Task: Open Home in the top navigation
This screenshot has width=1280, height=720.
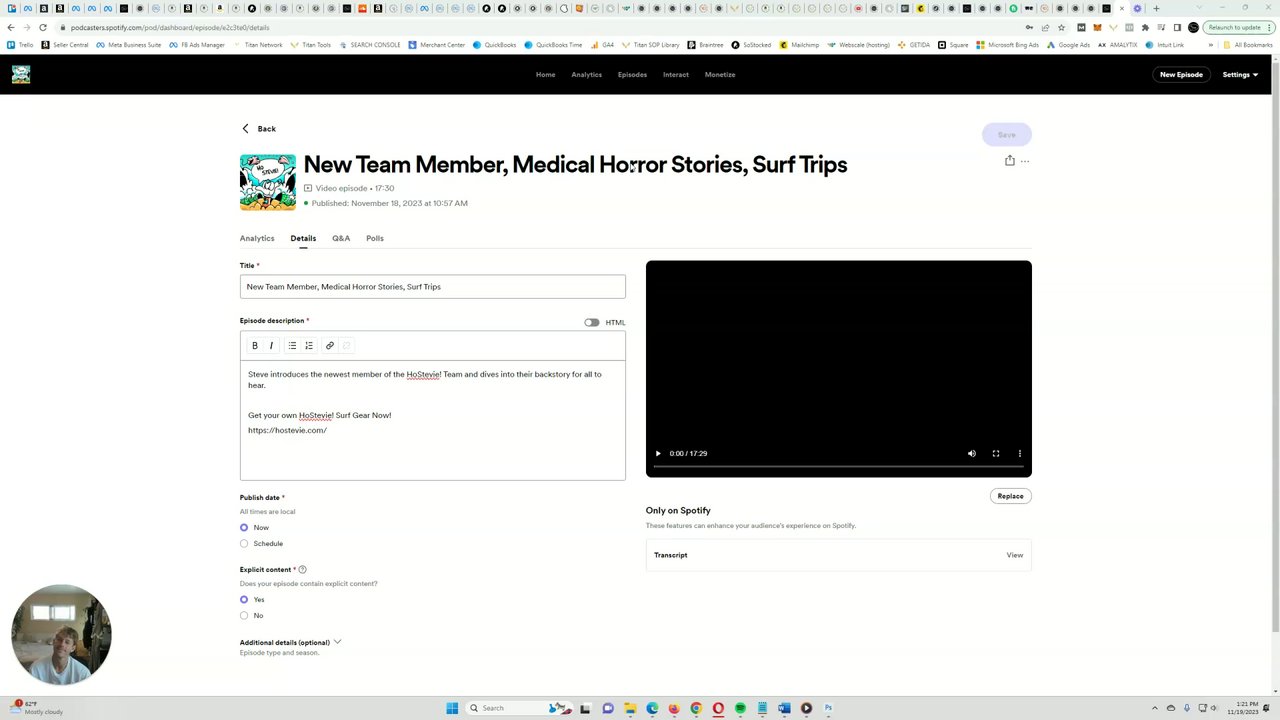Action: [x=545, y=75]
